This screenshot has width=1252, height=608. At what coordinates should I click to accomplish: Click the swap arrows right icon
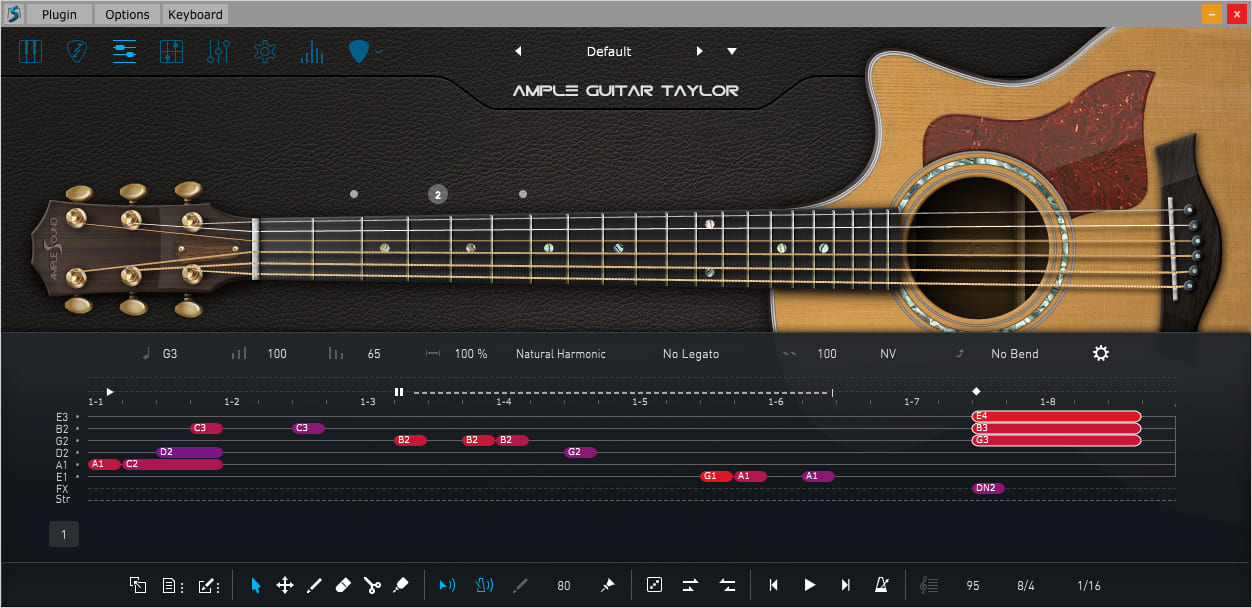coord(690,585)
